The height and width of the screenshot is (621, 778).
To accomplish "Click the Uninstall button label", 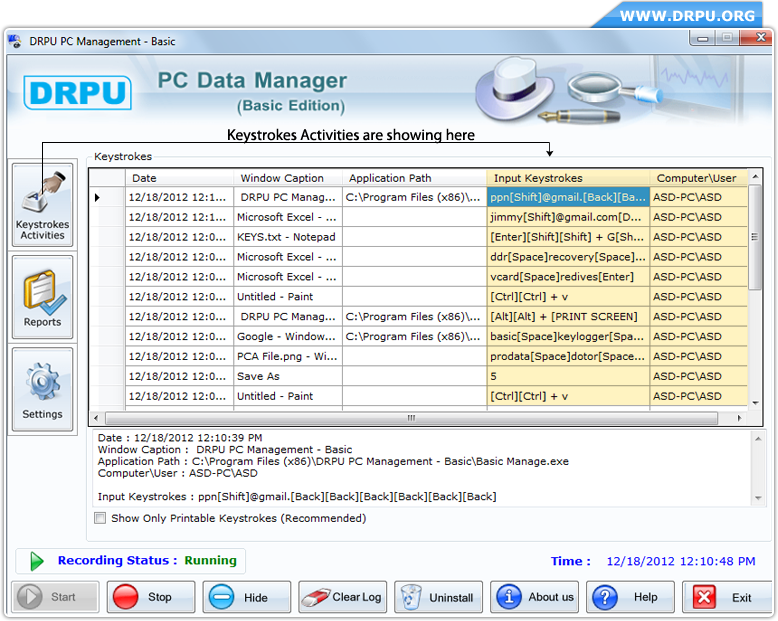I will (x=451, y=598).
